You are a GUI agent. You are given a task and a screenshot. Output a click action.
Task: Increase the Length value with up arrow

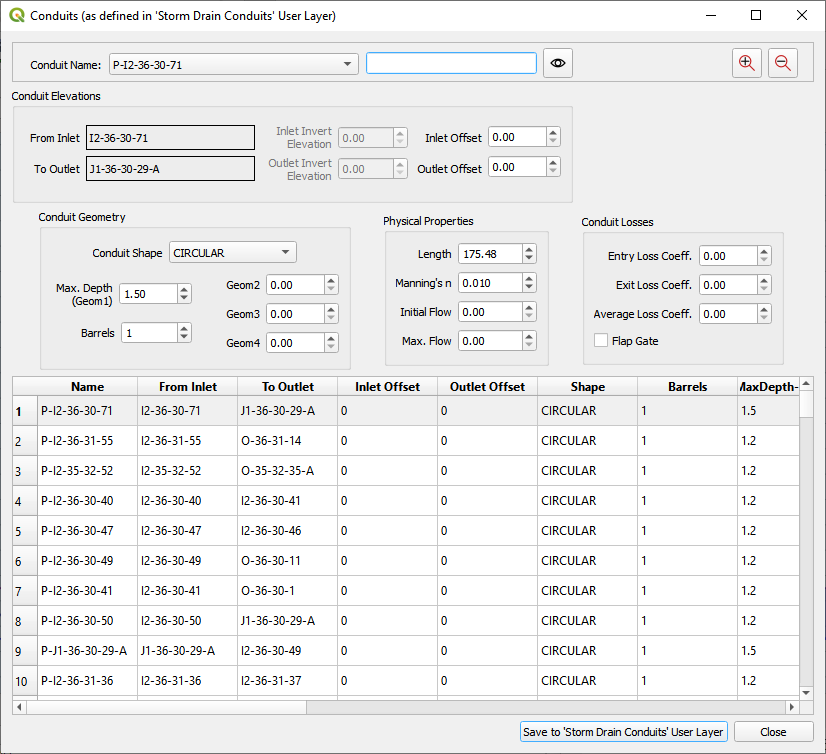pos(529,250)
